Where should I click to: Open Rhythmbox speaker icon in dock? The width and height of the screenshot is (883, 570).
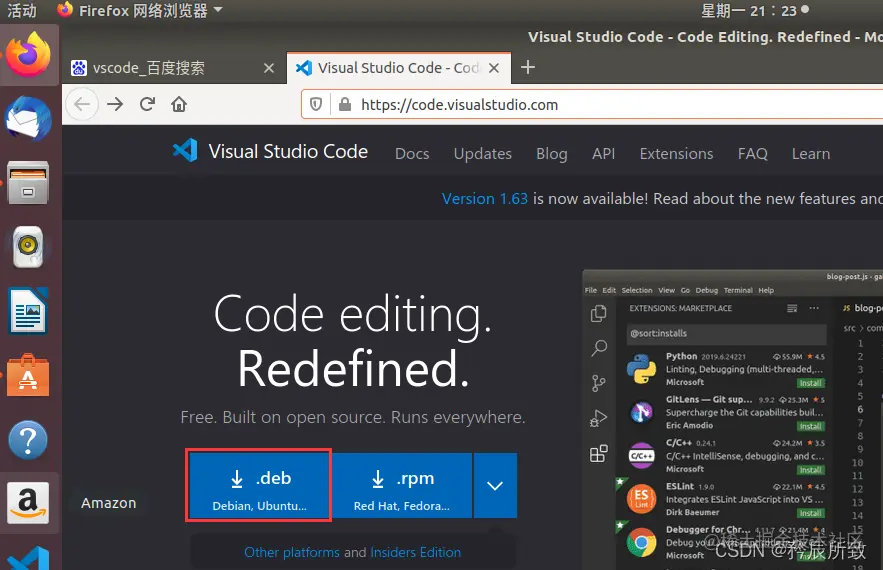[x=28, y=247]
